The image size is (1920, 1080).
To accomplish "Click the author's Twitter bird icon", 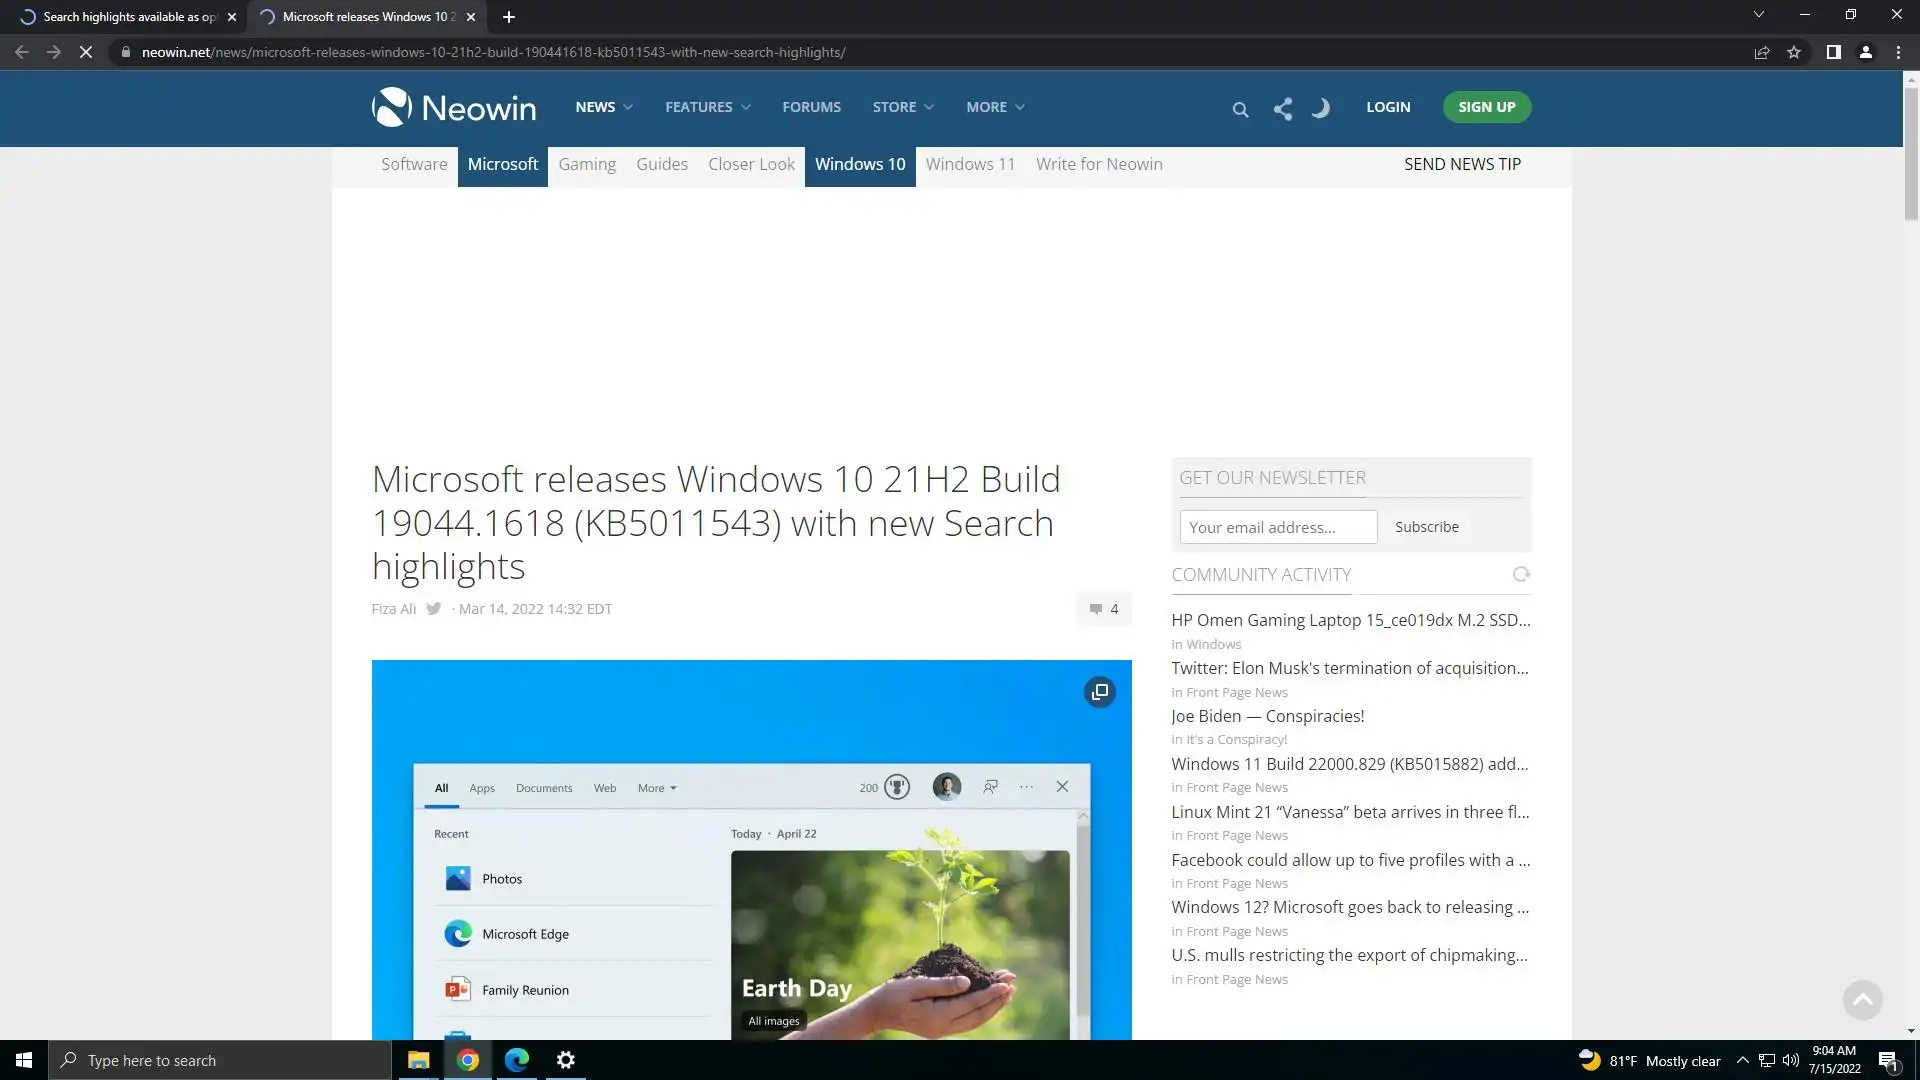I will 433,608.
